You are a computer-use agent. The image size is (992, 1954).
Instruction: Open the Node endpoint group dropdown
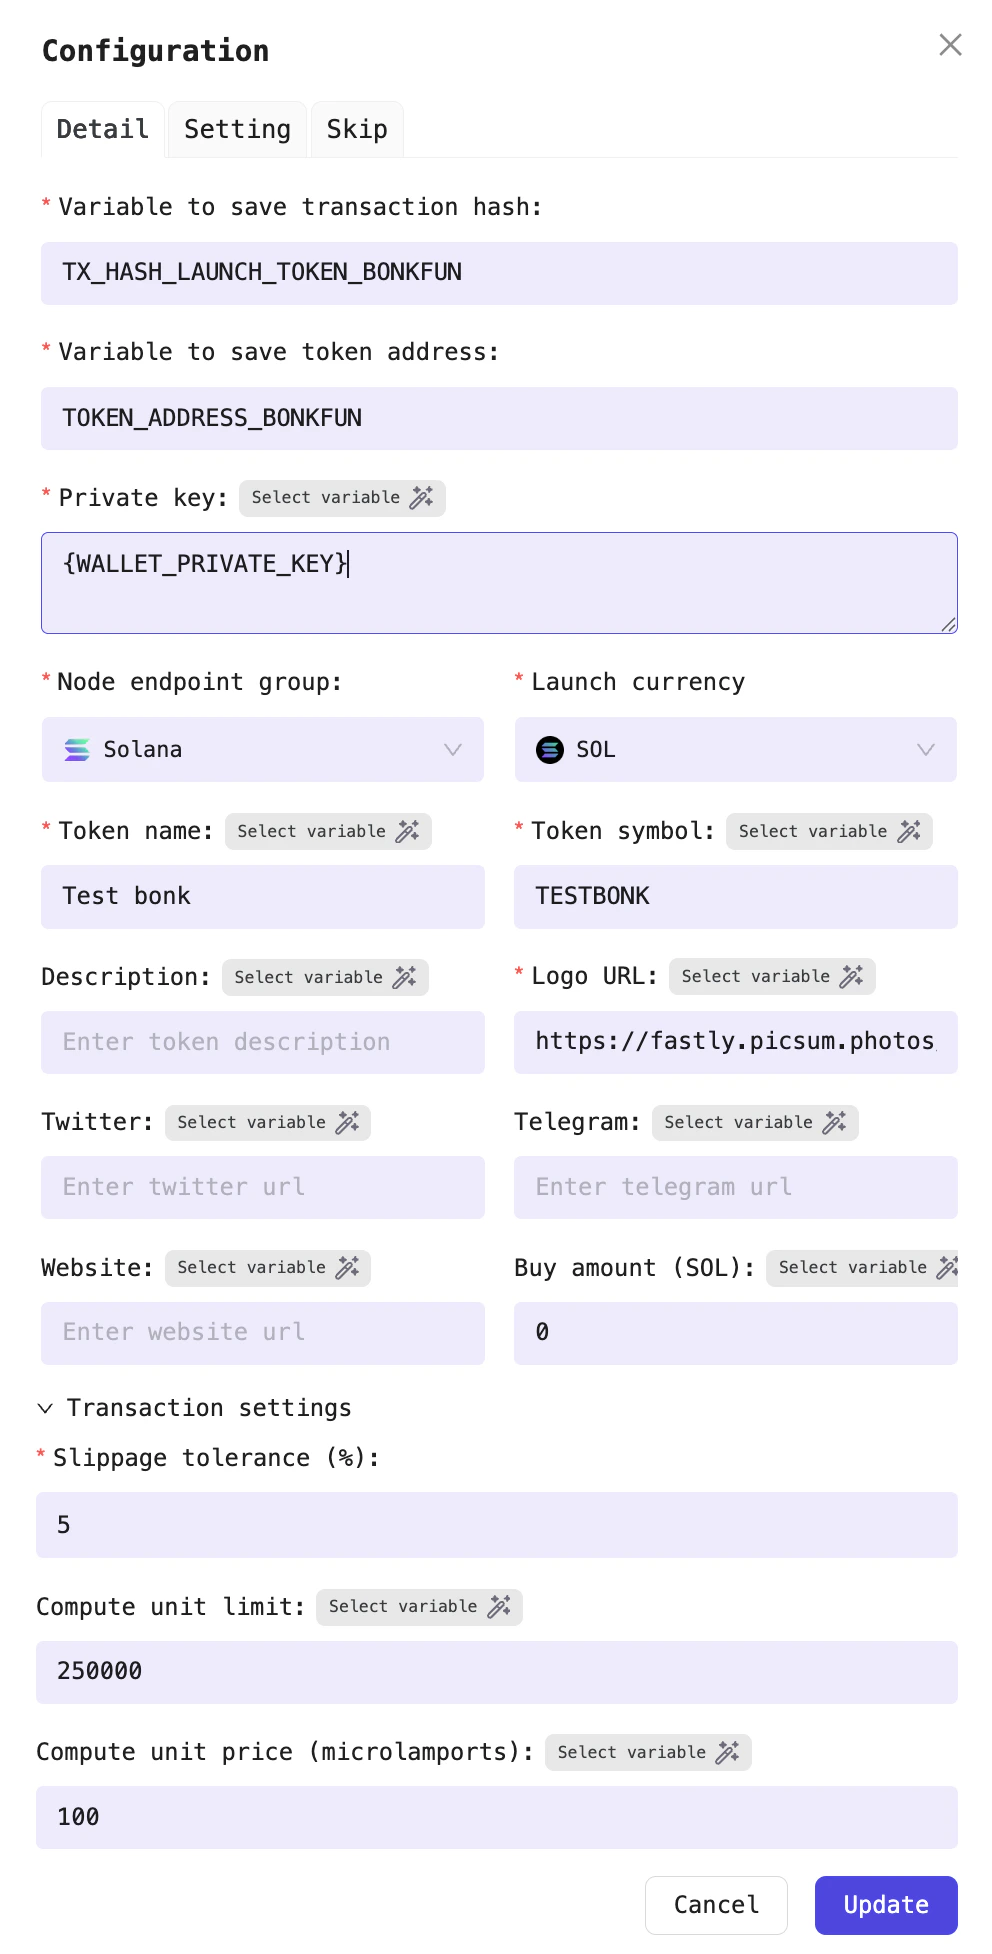point(452,750)
